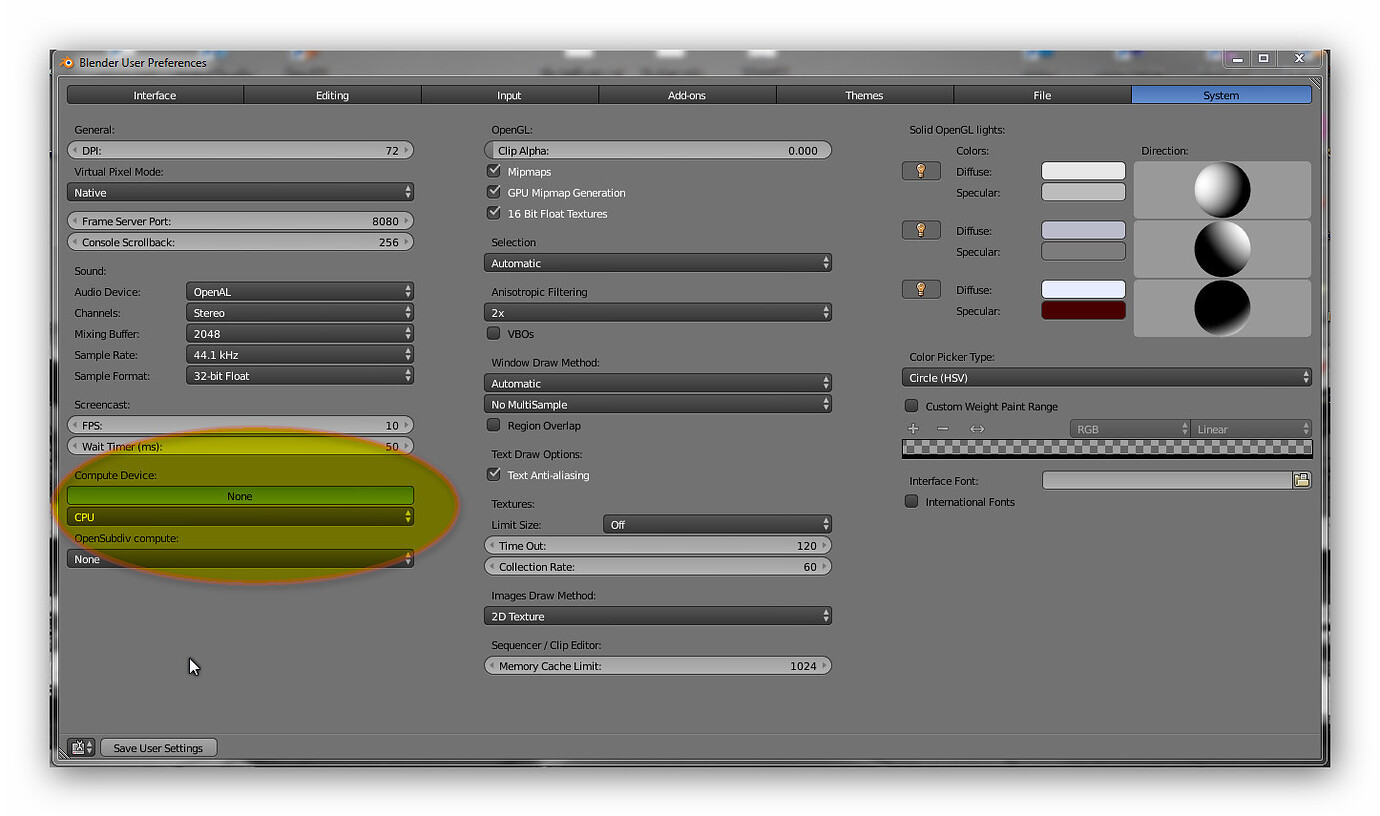Switch to the Add-ons tab
The image size is (1380, 816).
coord(687,95)
